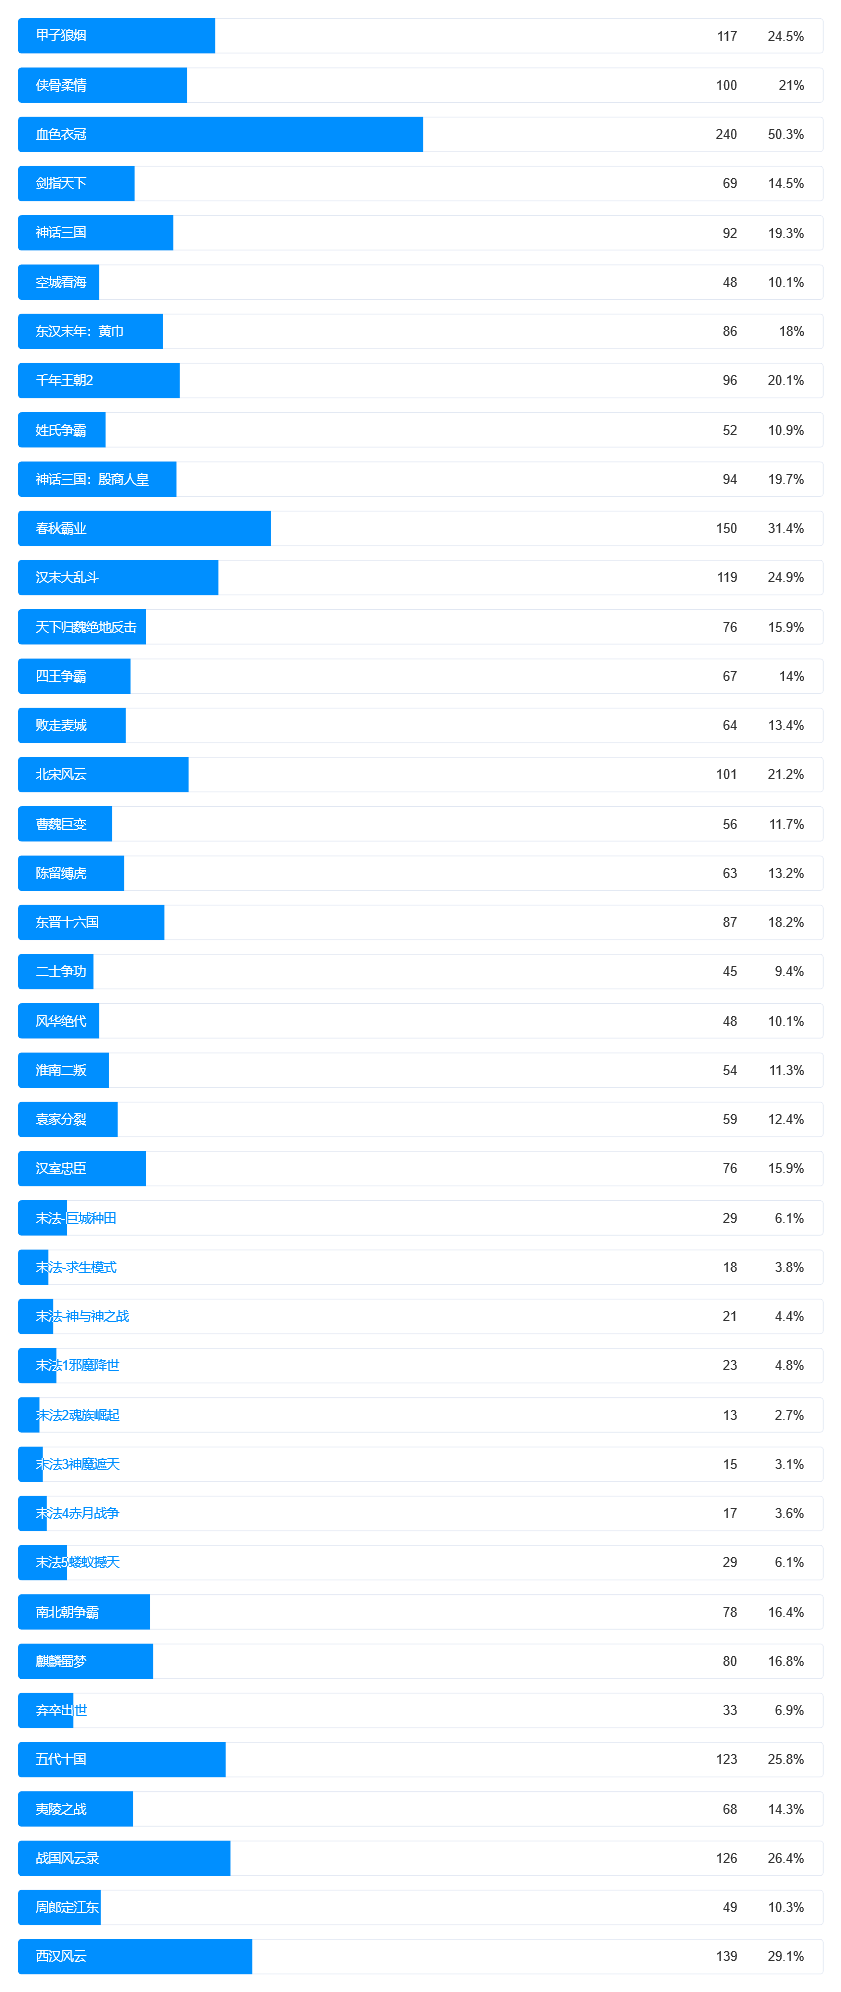The image size is (841, 1992).
Task: Click the 侠骨柔情 result row label
Action: pyautogui.click(x=61, y=85)
